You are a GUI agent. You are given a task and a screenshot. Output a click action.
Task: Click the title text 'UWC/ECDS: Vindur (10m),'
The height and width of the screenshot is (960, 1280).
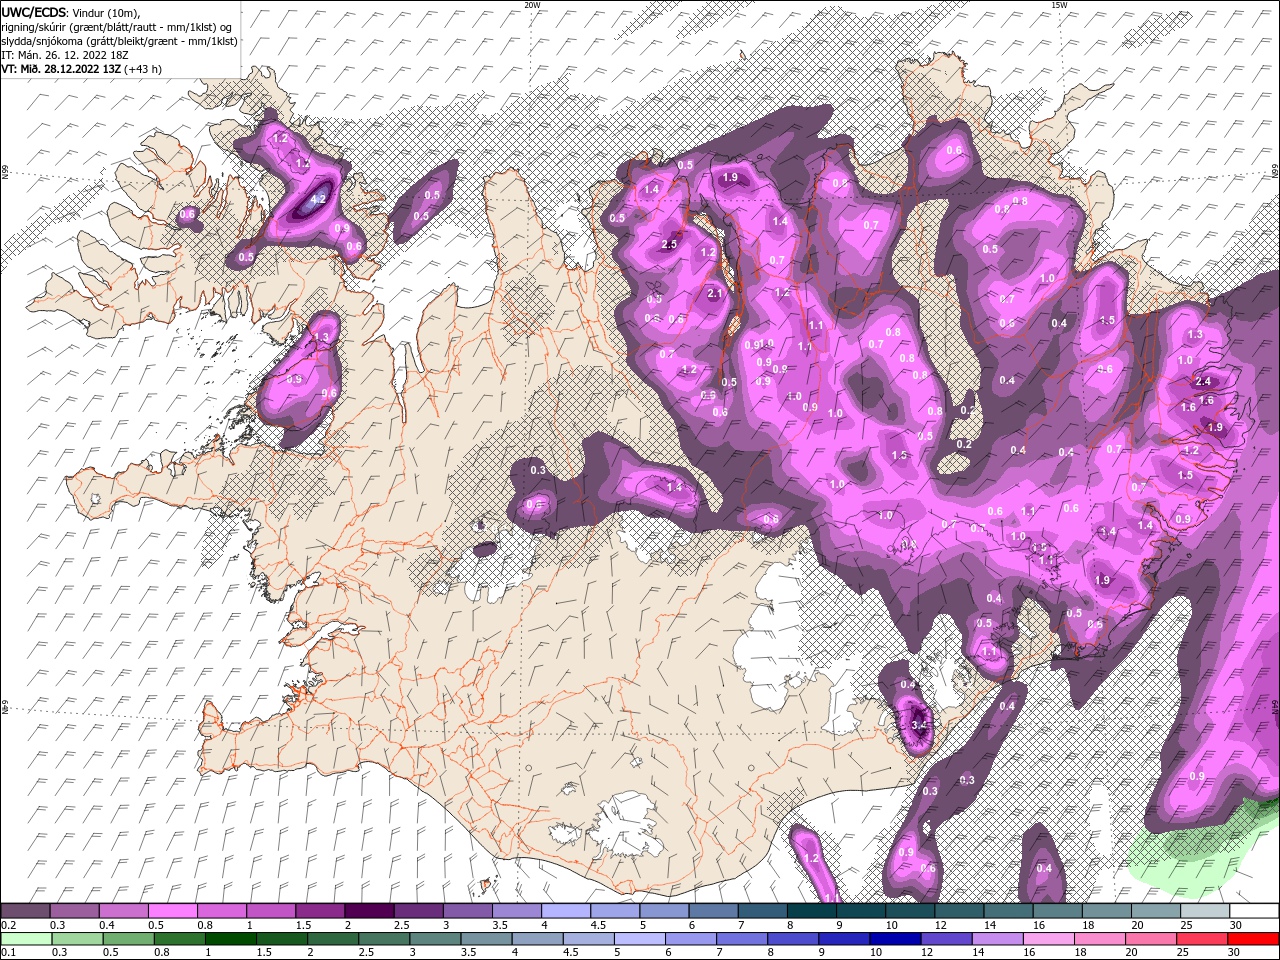71,11
